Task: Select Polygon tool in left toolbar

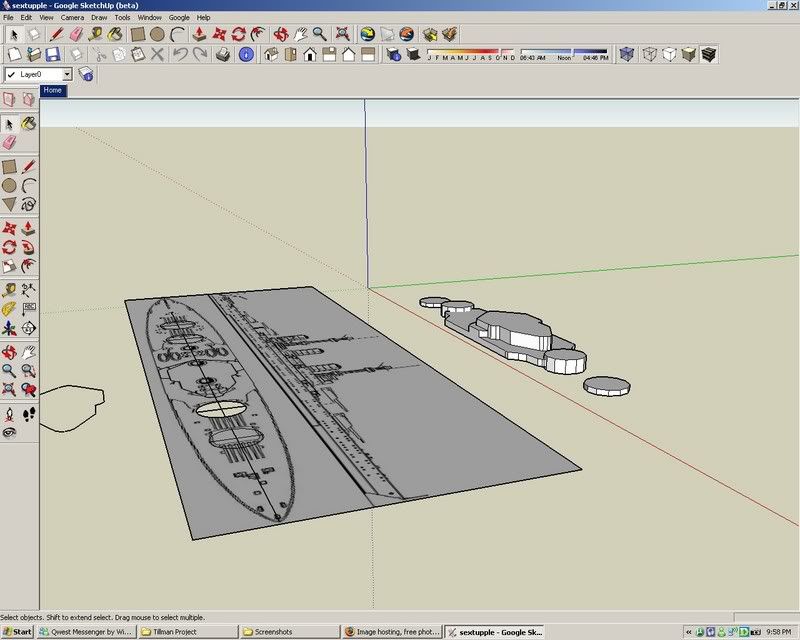Action: click(x=9, y=205)
